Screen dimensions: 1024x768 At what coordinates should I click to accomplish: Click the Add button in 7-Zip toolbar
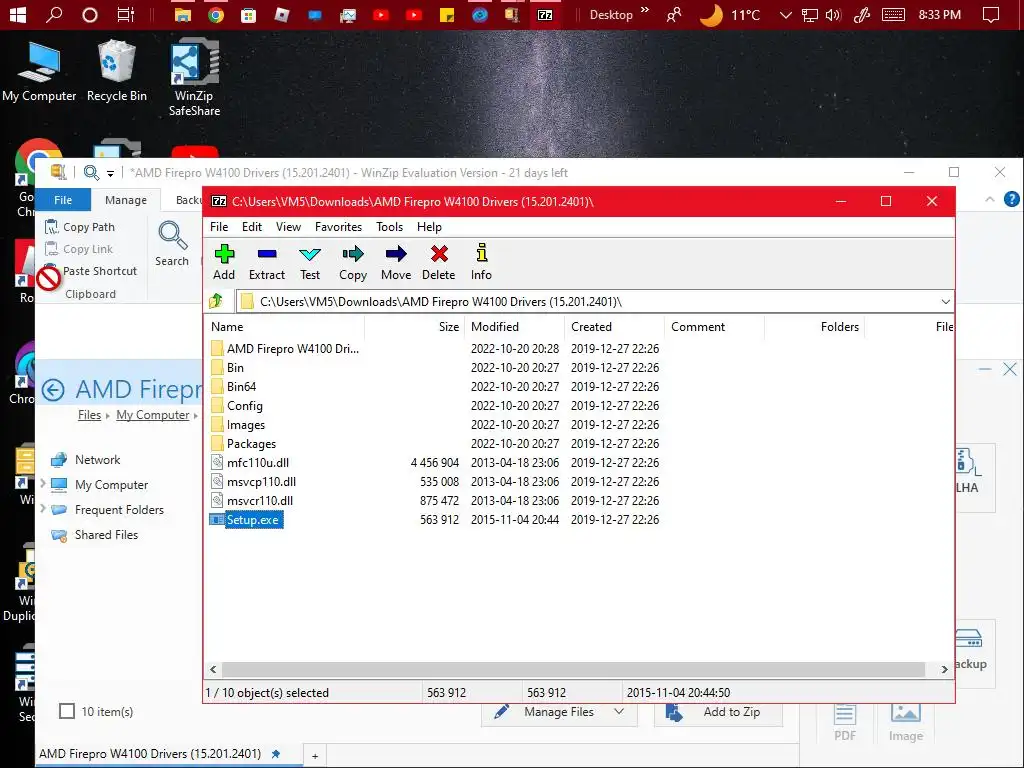click(224, 262)
